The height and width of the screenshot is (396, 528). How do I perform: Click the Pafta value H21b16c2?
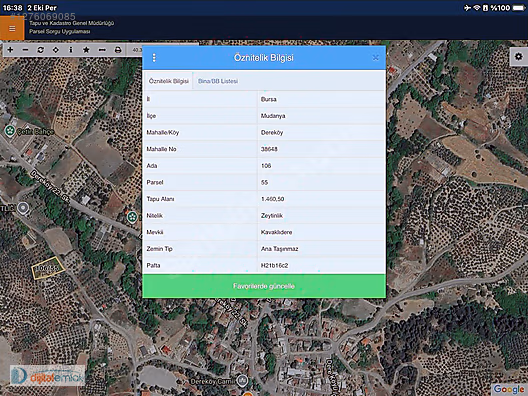(x=274, y=265)
